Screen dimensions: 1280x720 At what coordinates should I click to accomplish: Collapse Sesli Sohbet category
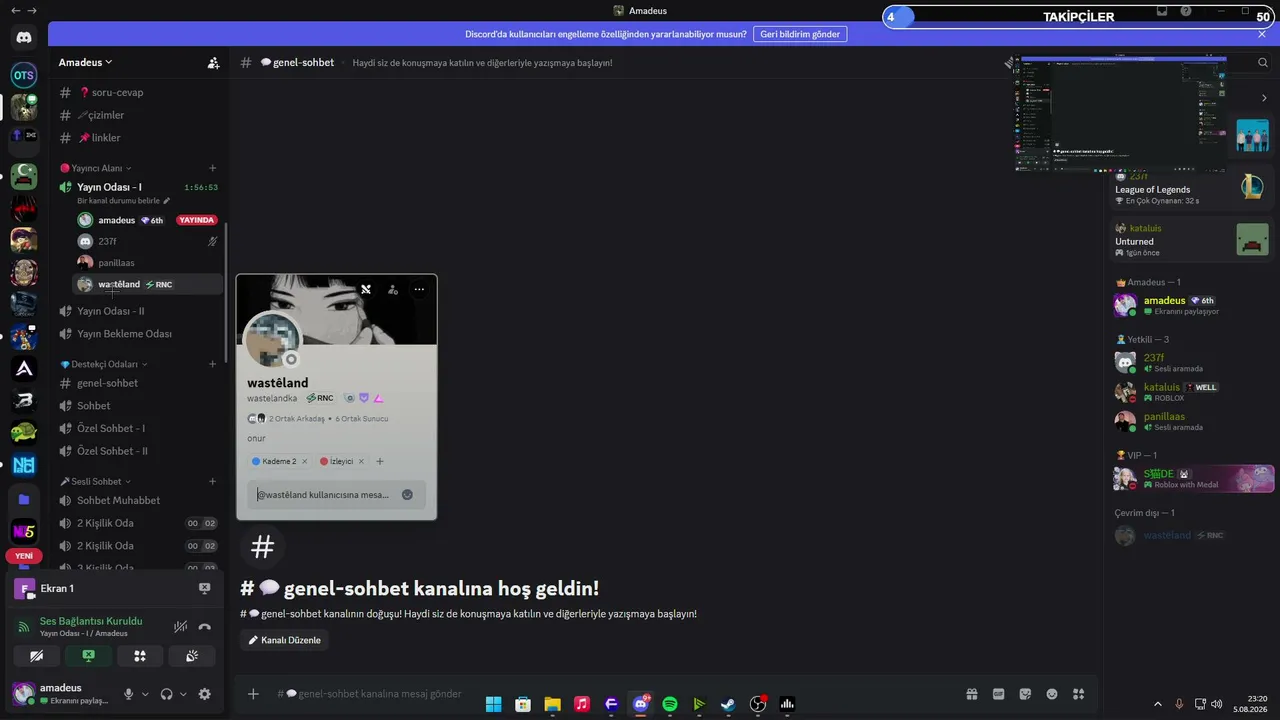tap(95, 481)
